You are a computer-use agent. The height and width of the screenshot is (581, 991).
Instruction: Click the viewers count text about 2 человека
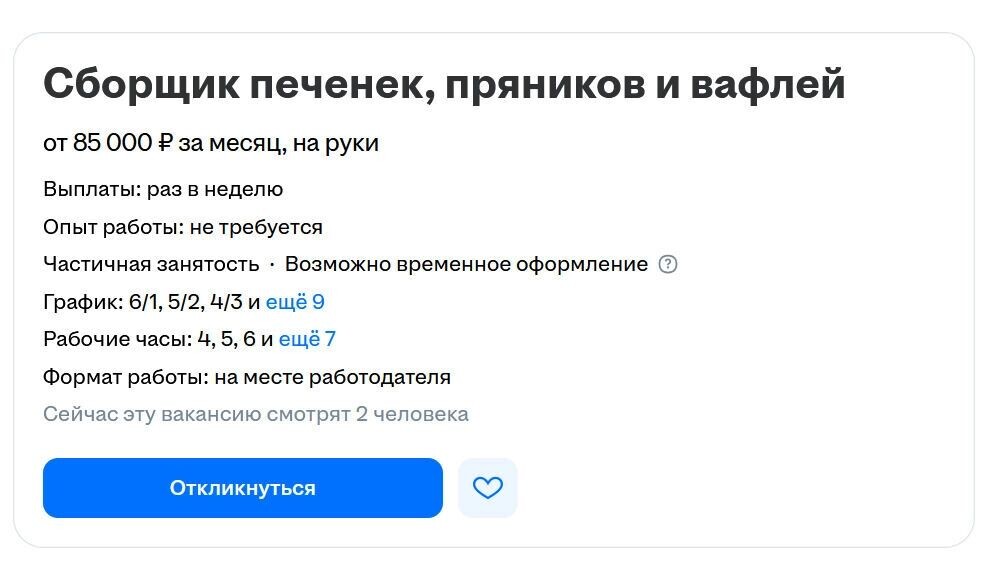255,413
